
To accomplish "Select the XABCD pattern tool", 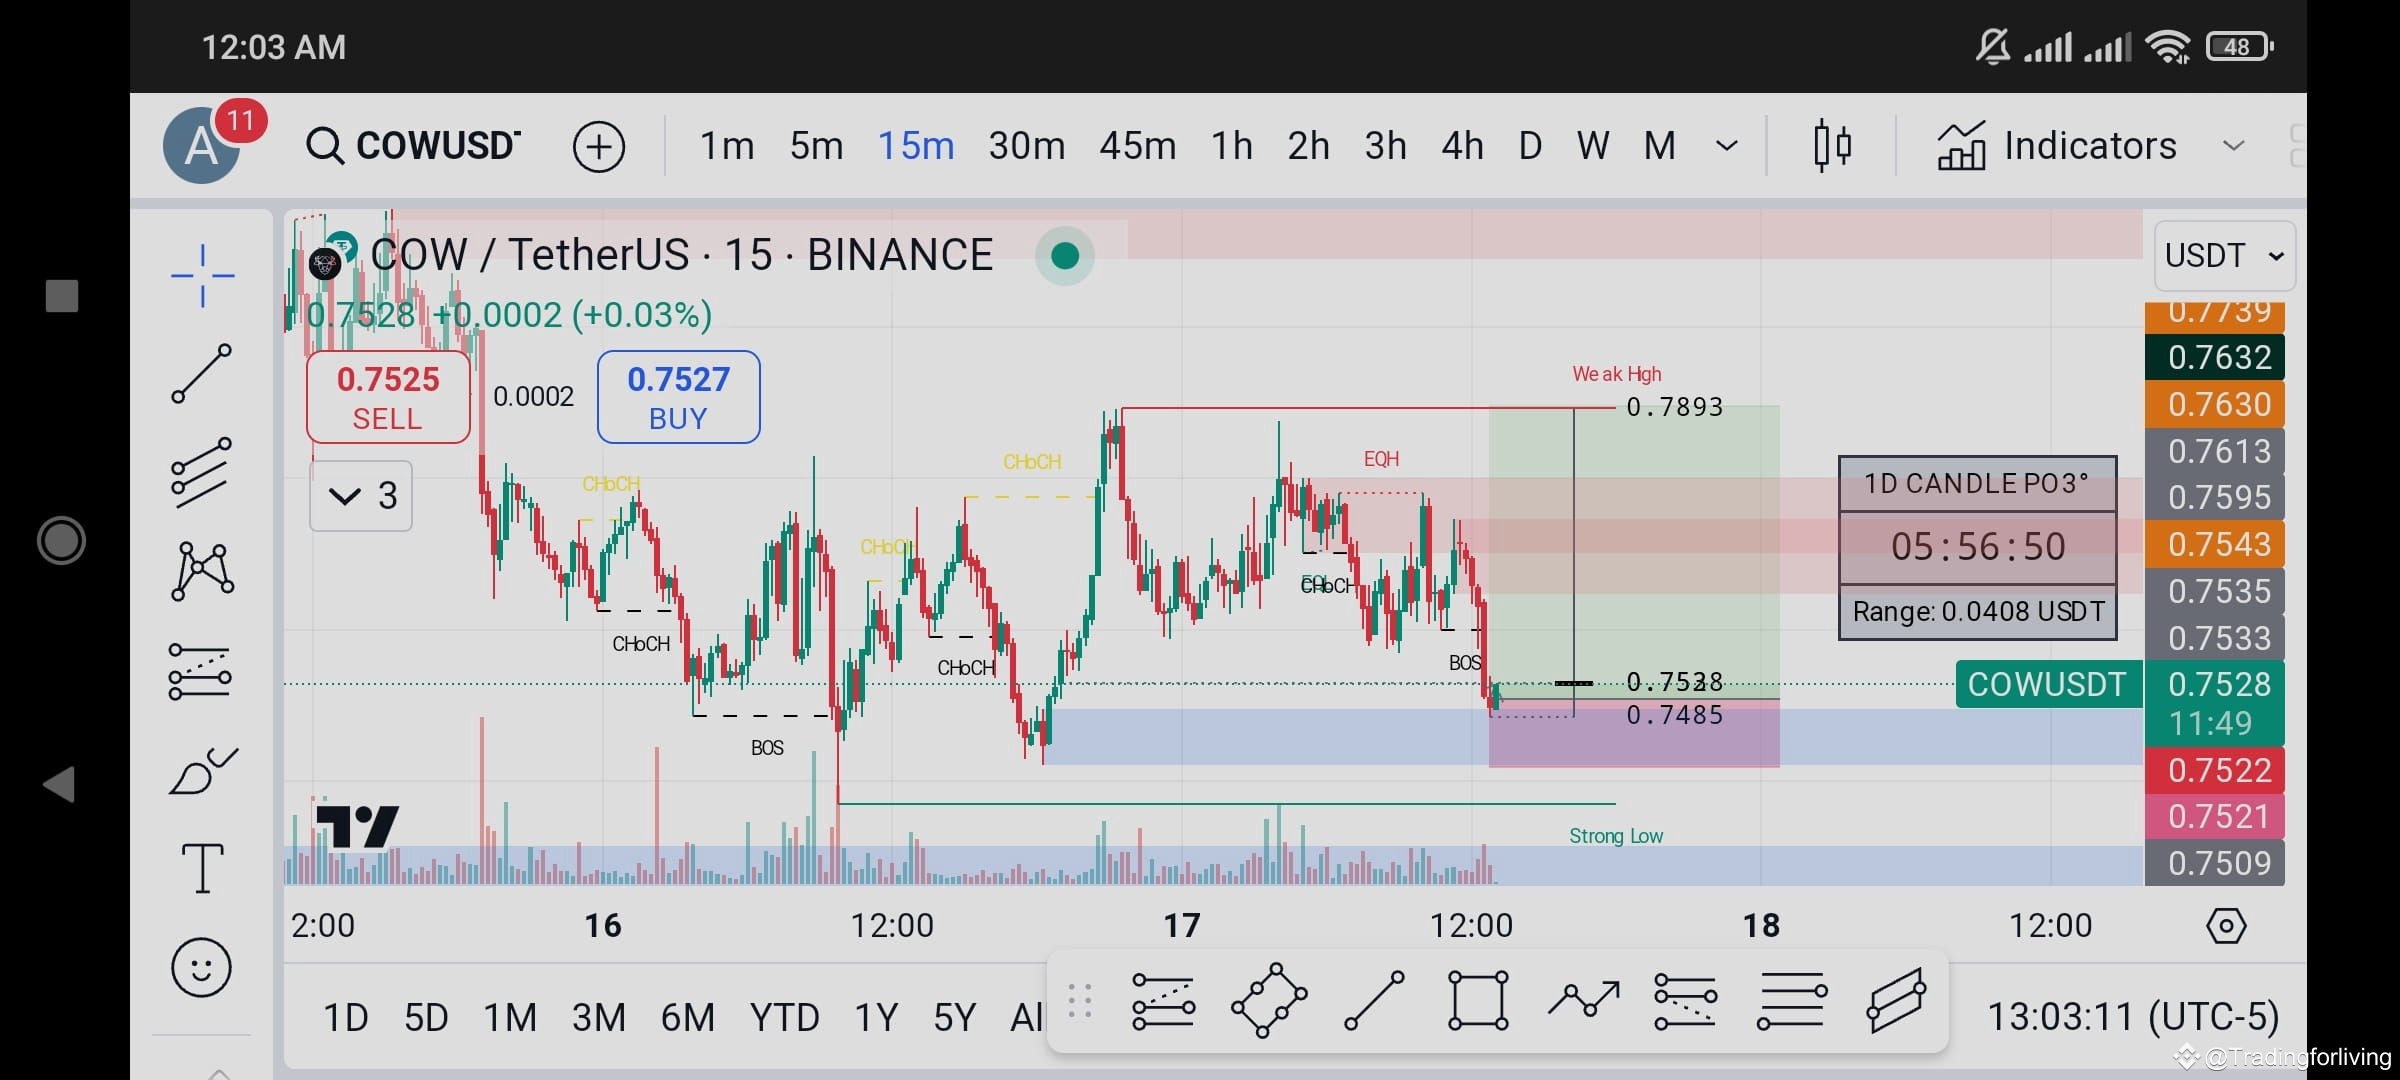I will pyautogui.click(x=202, y=570).
